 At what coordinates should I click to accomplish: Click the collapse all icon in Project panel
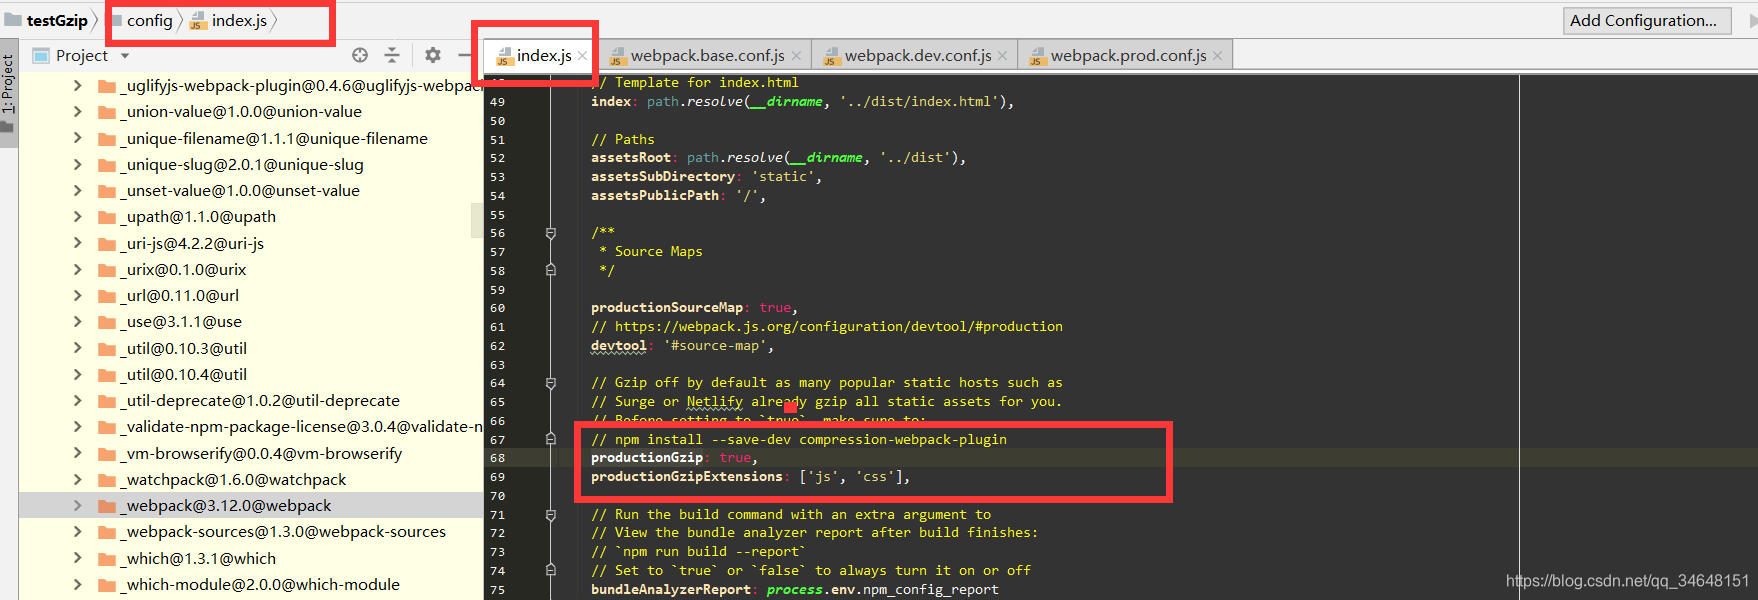[392, 55]
